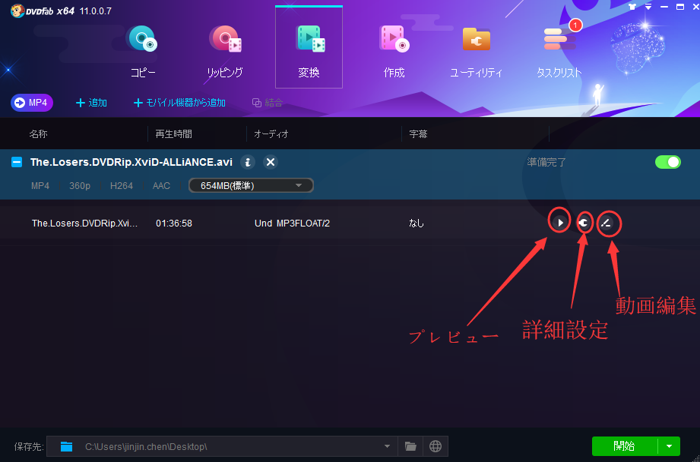
Task: Toggle the green enable switch for the task
Action: pos(668,162)
